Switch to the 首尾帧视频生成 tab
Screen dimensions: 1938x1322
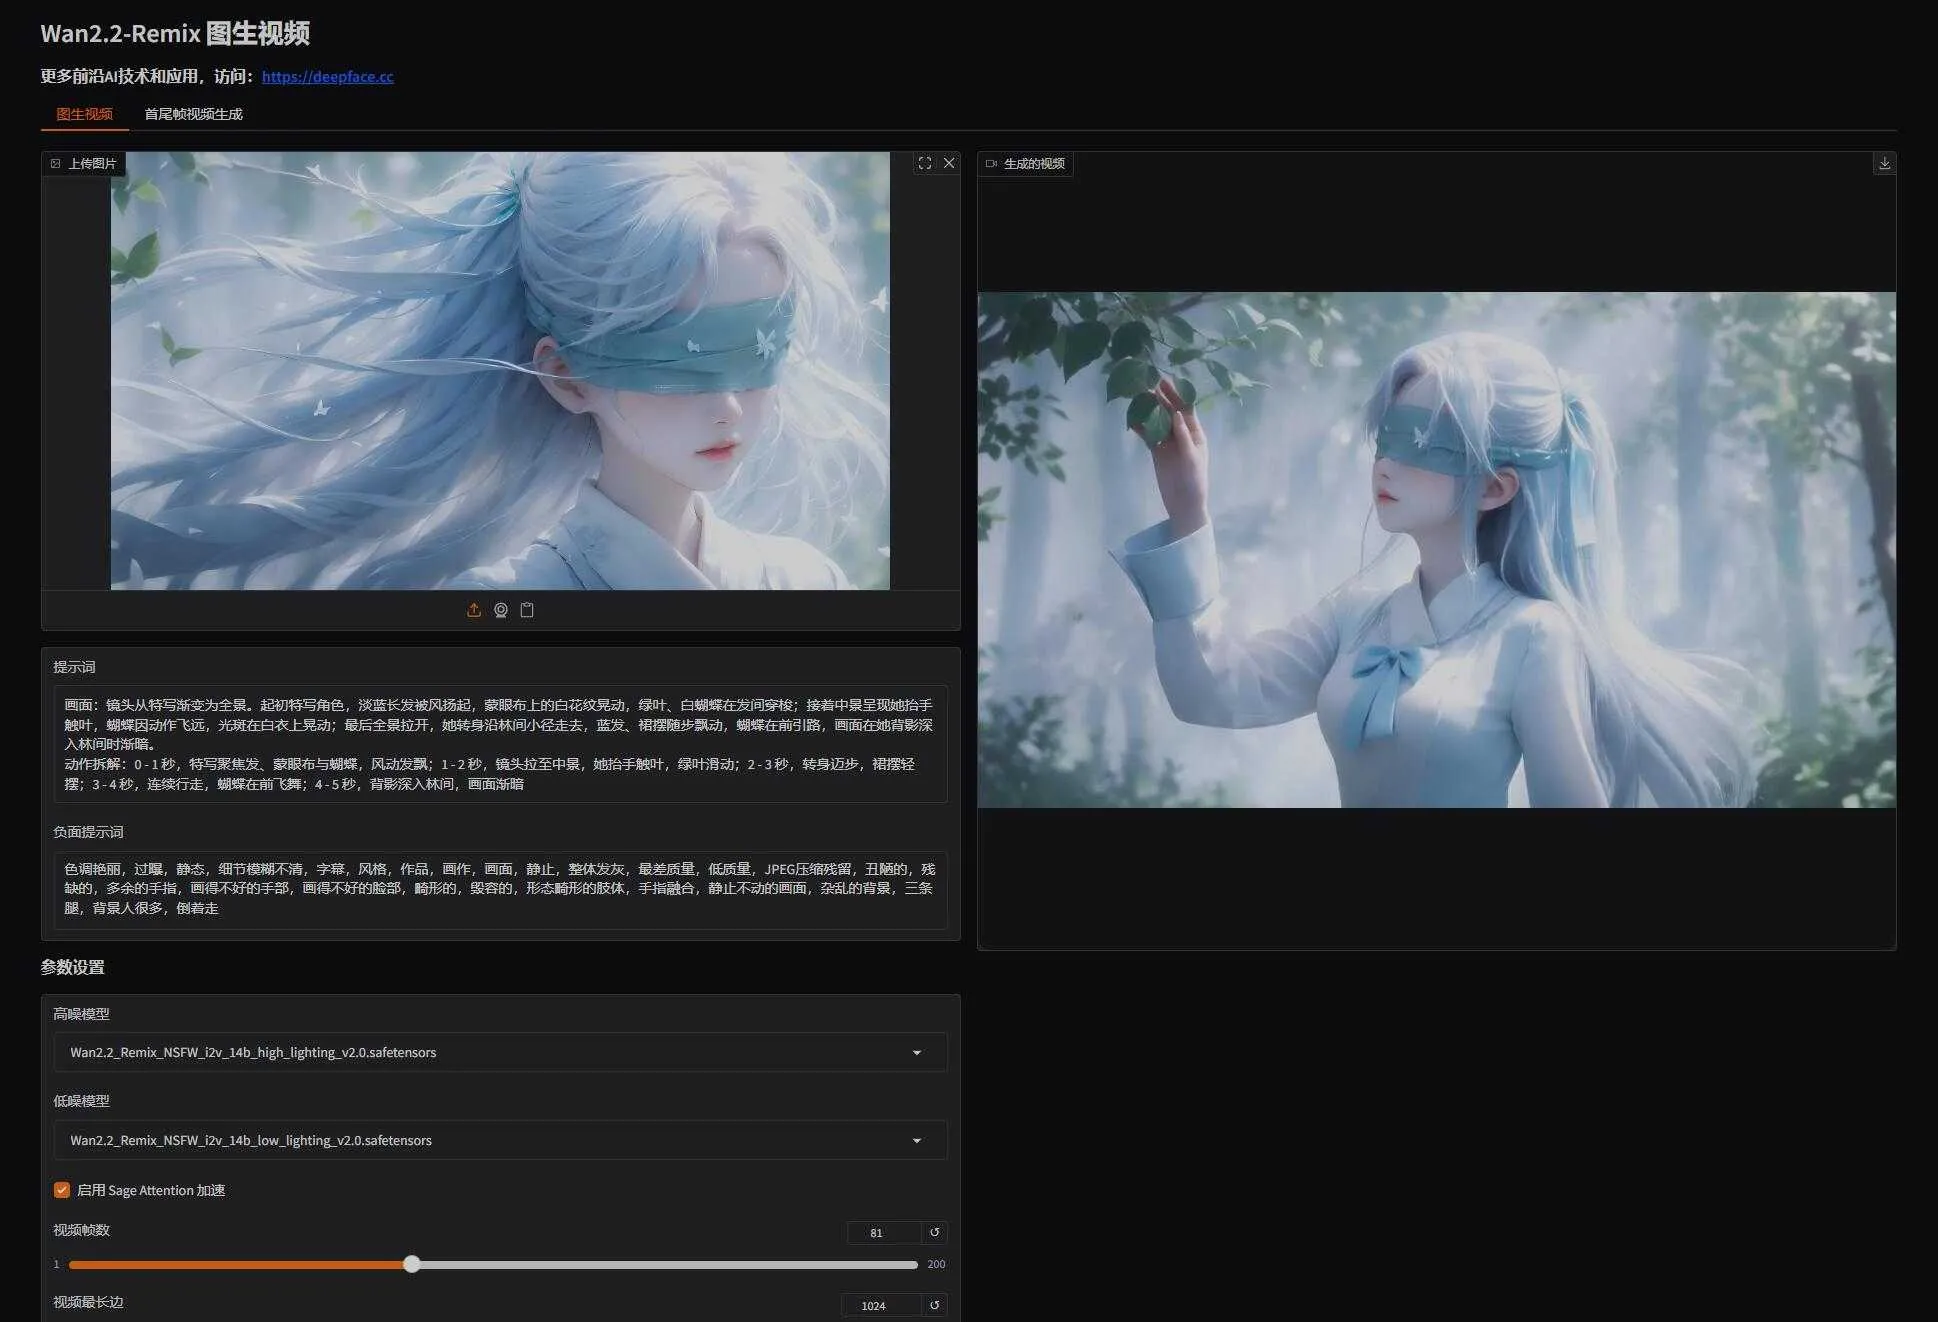click(193, 114)
